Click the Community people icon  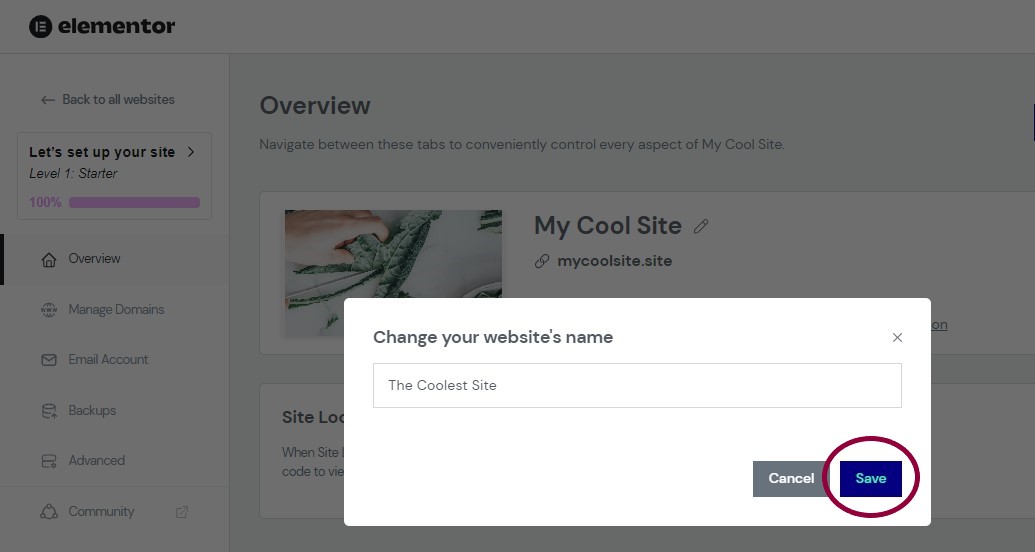[x=49, y=512]
